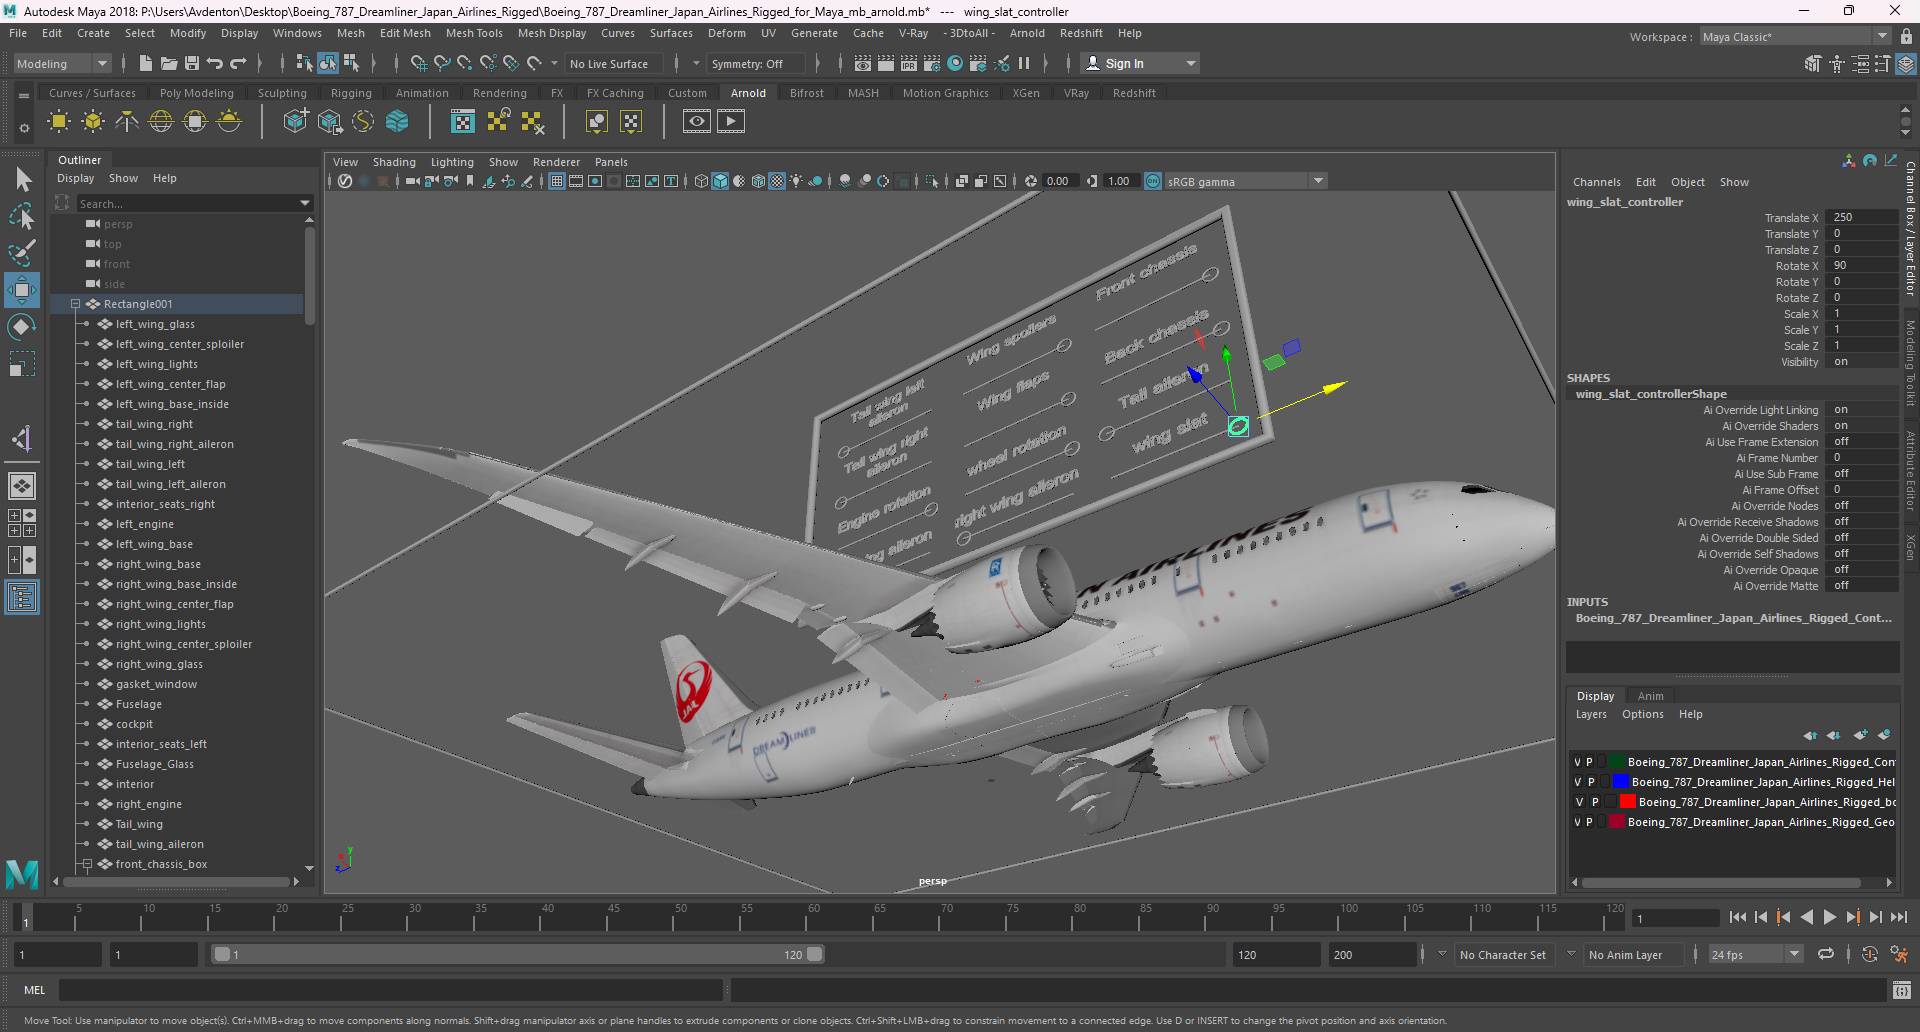Screen dimensions: 1920x1032
Task: Open the Sign In dropdown arrow
Action: (1190, 63)
